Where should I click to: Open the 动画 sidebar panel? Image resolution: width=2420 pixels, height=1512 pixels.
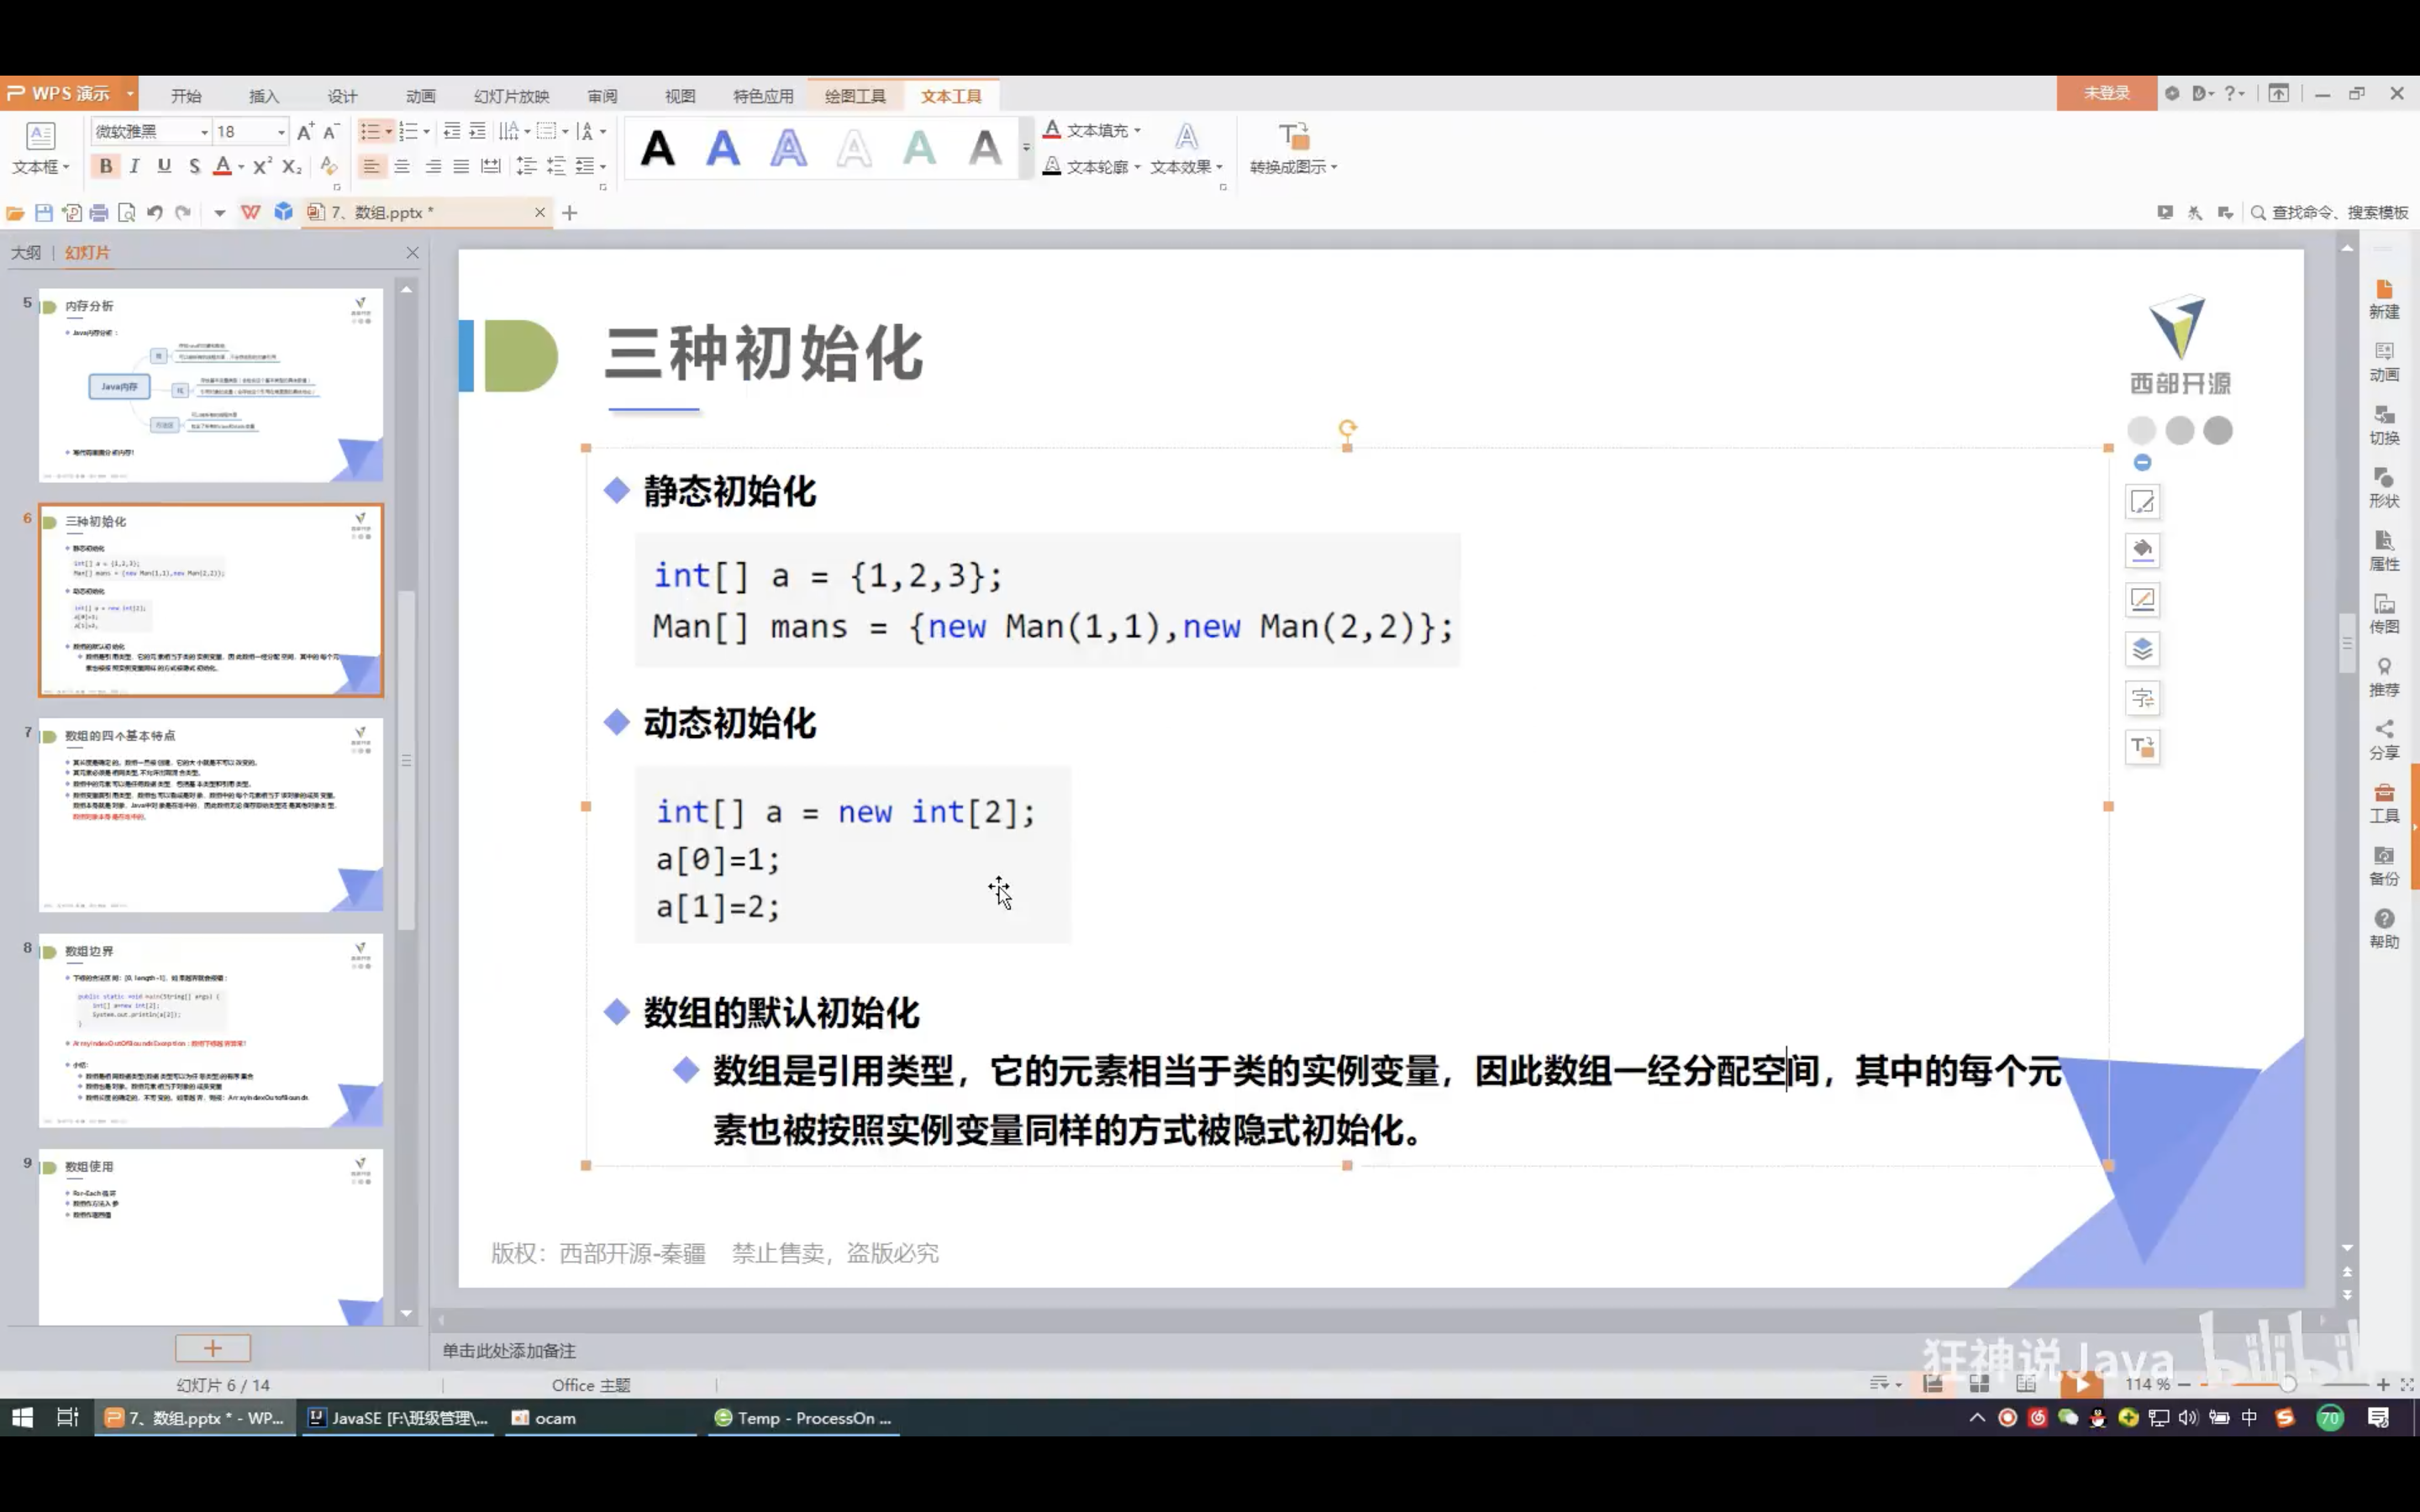2383,361
